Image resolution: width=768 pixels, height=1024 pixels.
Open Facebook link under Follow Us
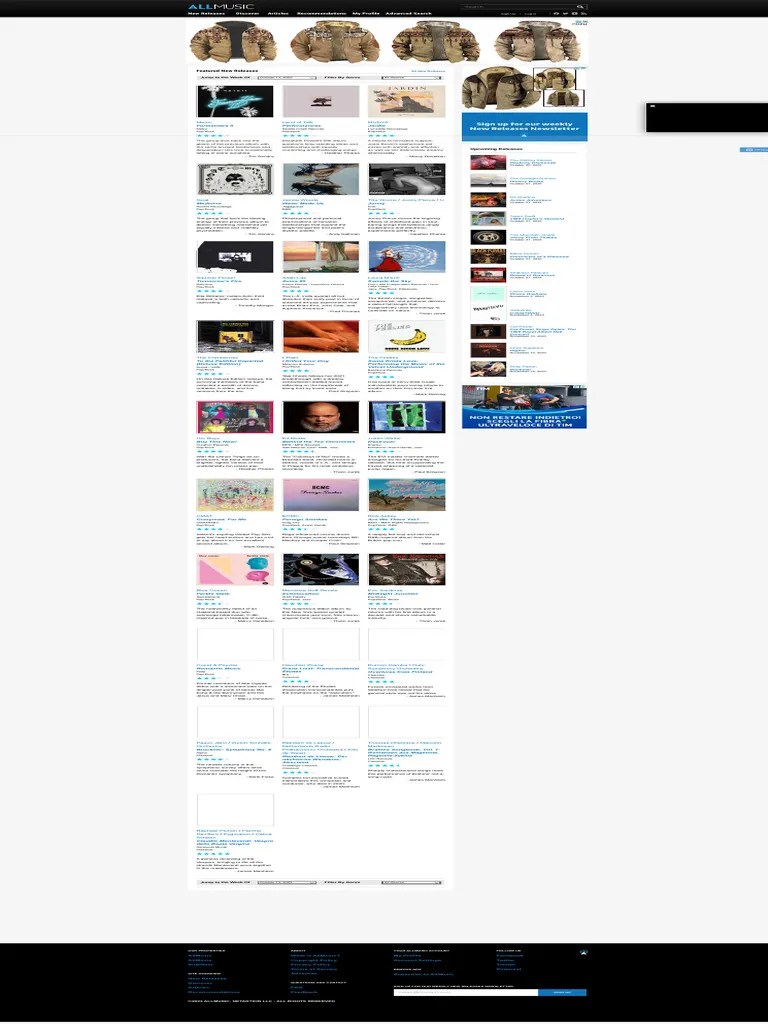[x=509, y=955]
